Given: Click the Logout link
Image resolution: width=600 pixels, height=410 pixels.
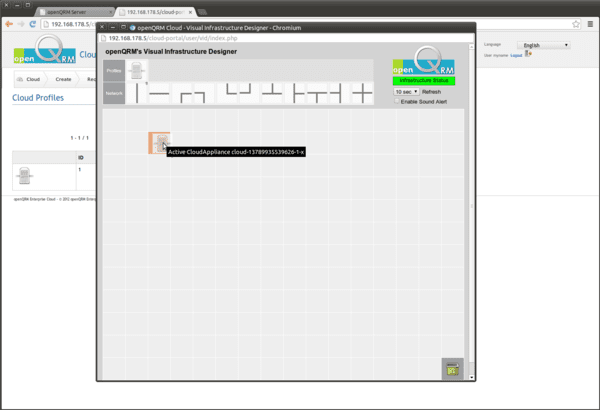Looking at the screenshot, I should 516,56.
